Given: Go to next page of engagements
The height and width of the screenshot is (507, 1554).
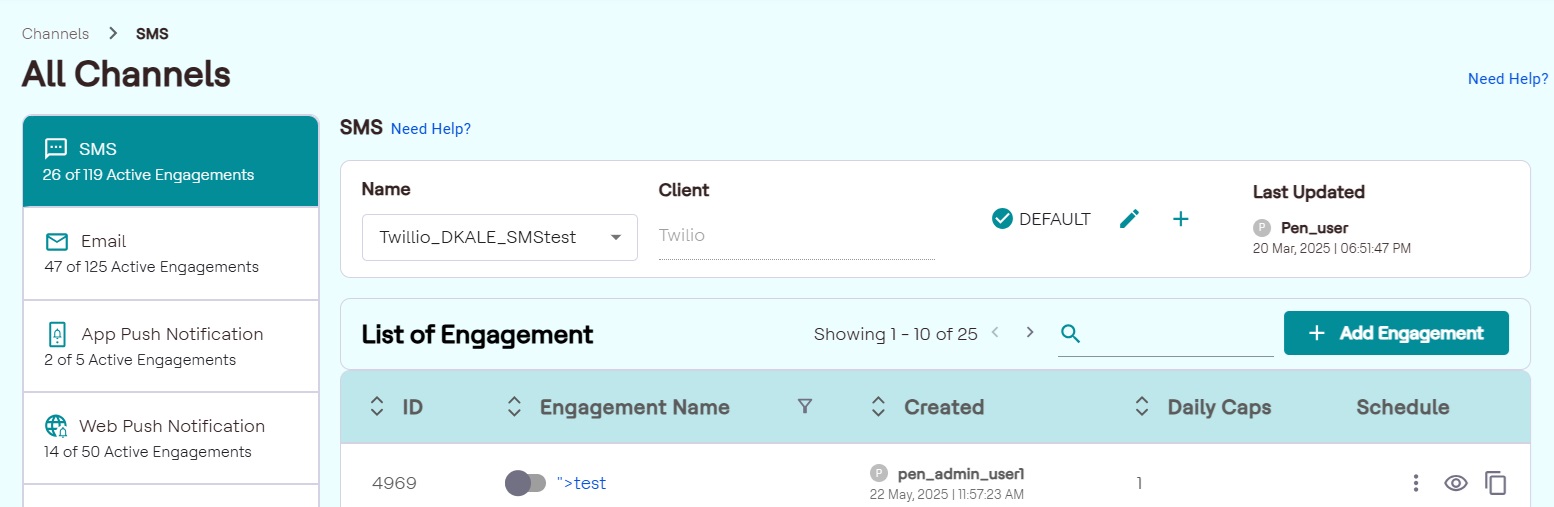Looking at the screenshot, I should [1030, 332].
